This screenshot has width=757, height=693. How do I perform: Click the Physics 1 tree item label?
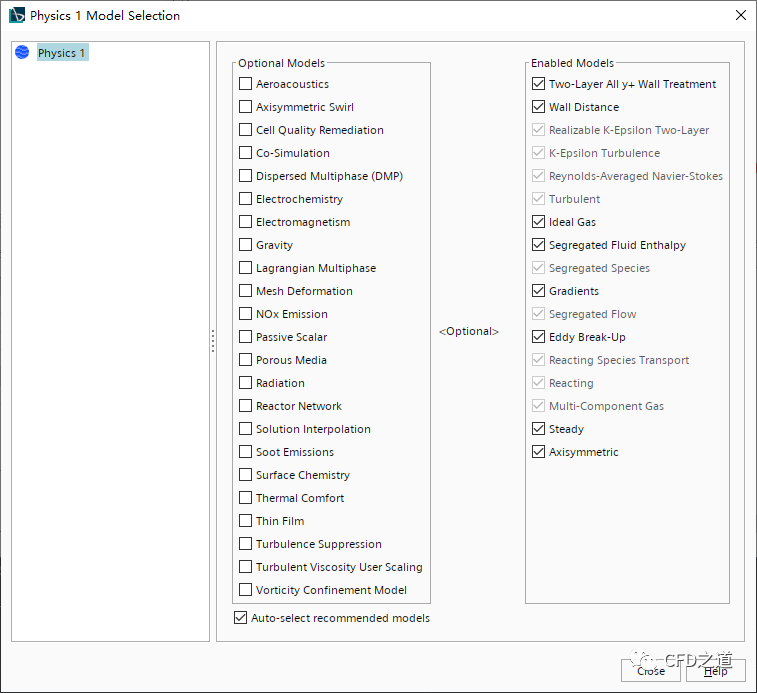pos(61,53)
